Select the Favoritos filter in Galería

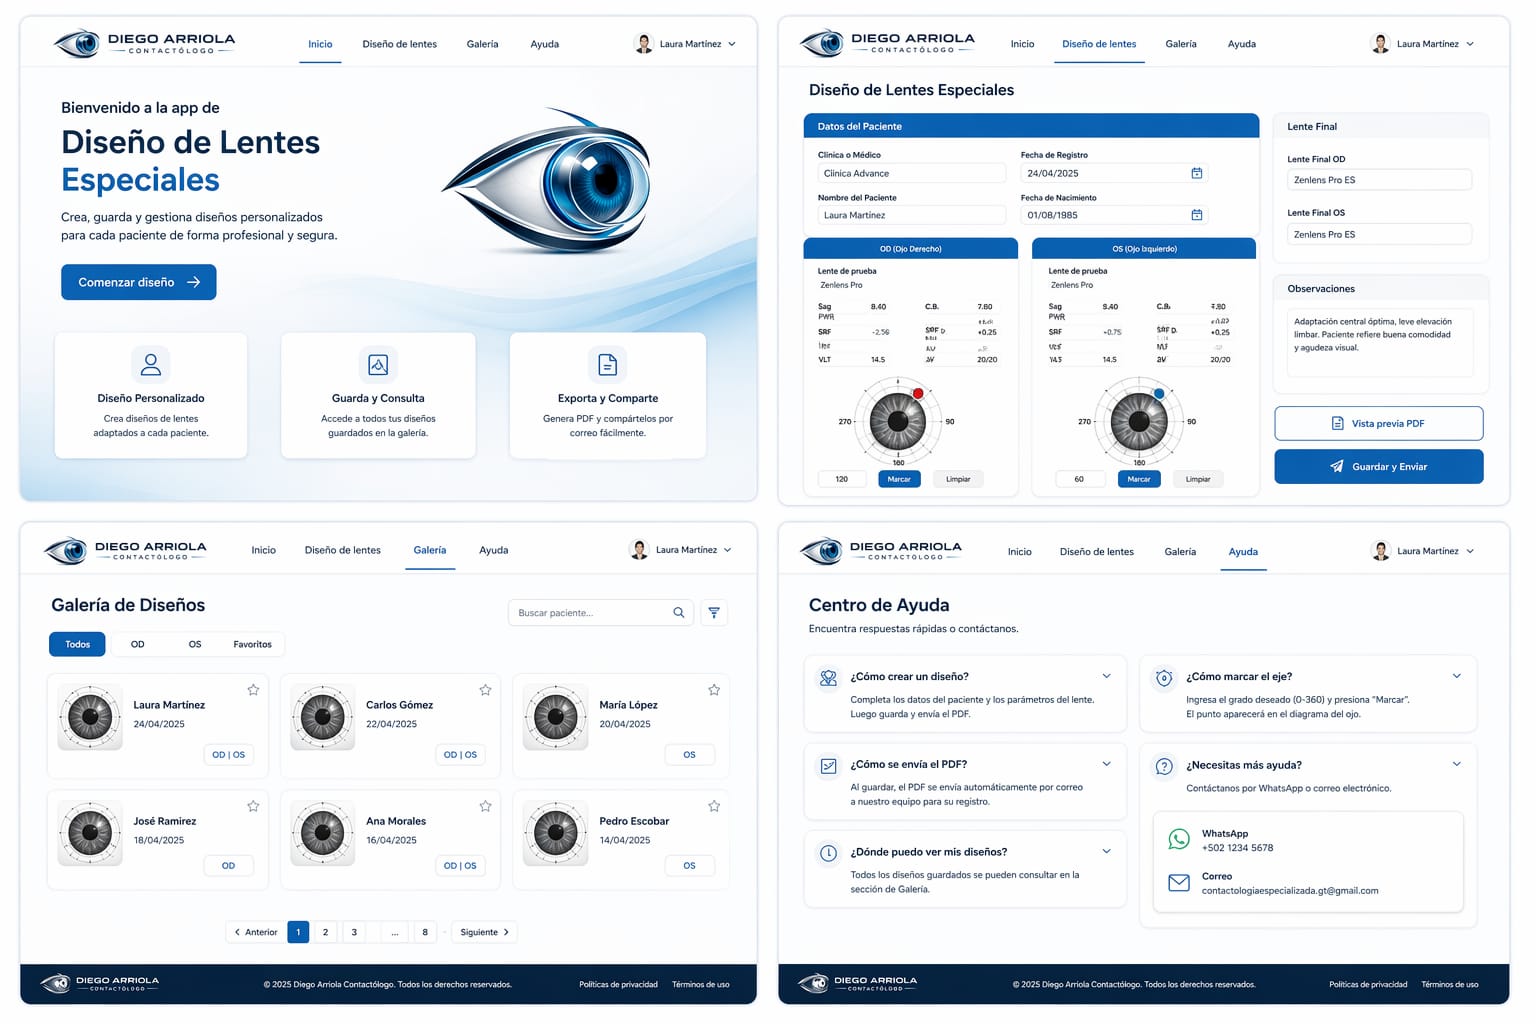tap(252, 644)
